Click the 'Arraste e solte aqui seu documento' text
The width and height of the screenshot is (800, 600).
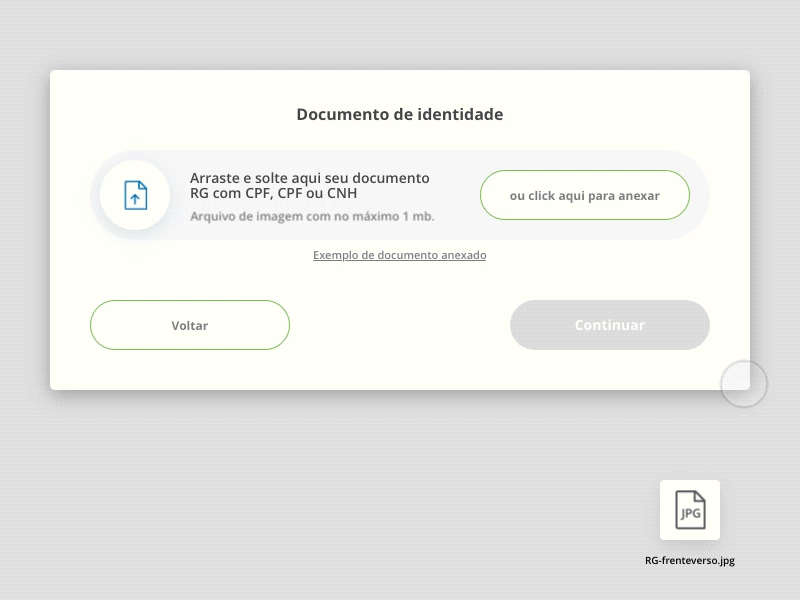coord(310,177)
